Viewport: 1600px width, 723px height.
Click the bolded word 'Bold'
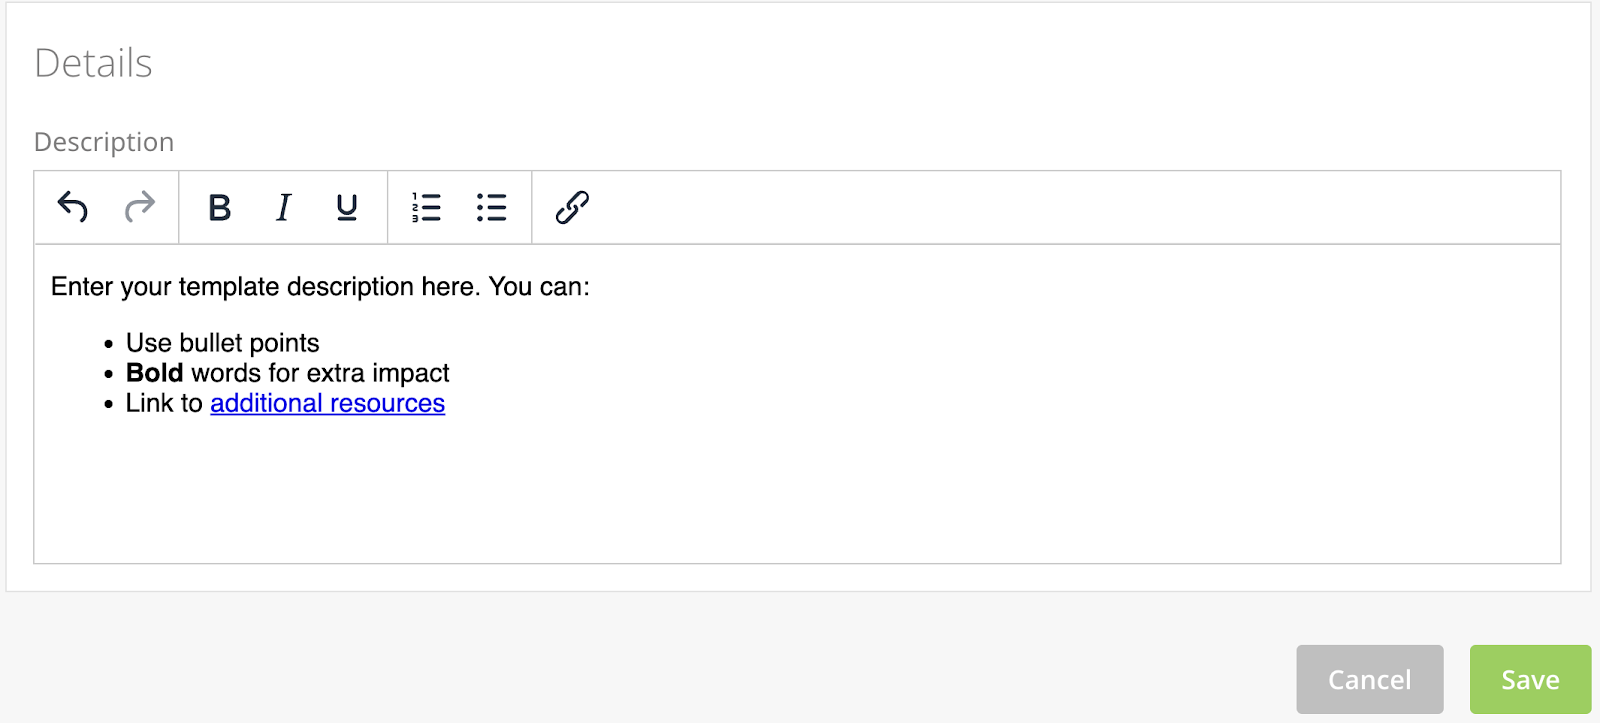tap(154, 373)
